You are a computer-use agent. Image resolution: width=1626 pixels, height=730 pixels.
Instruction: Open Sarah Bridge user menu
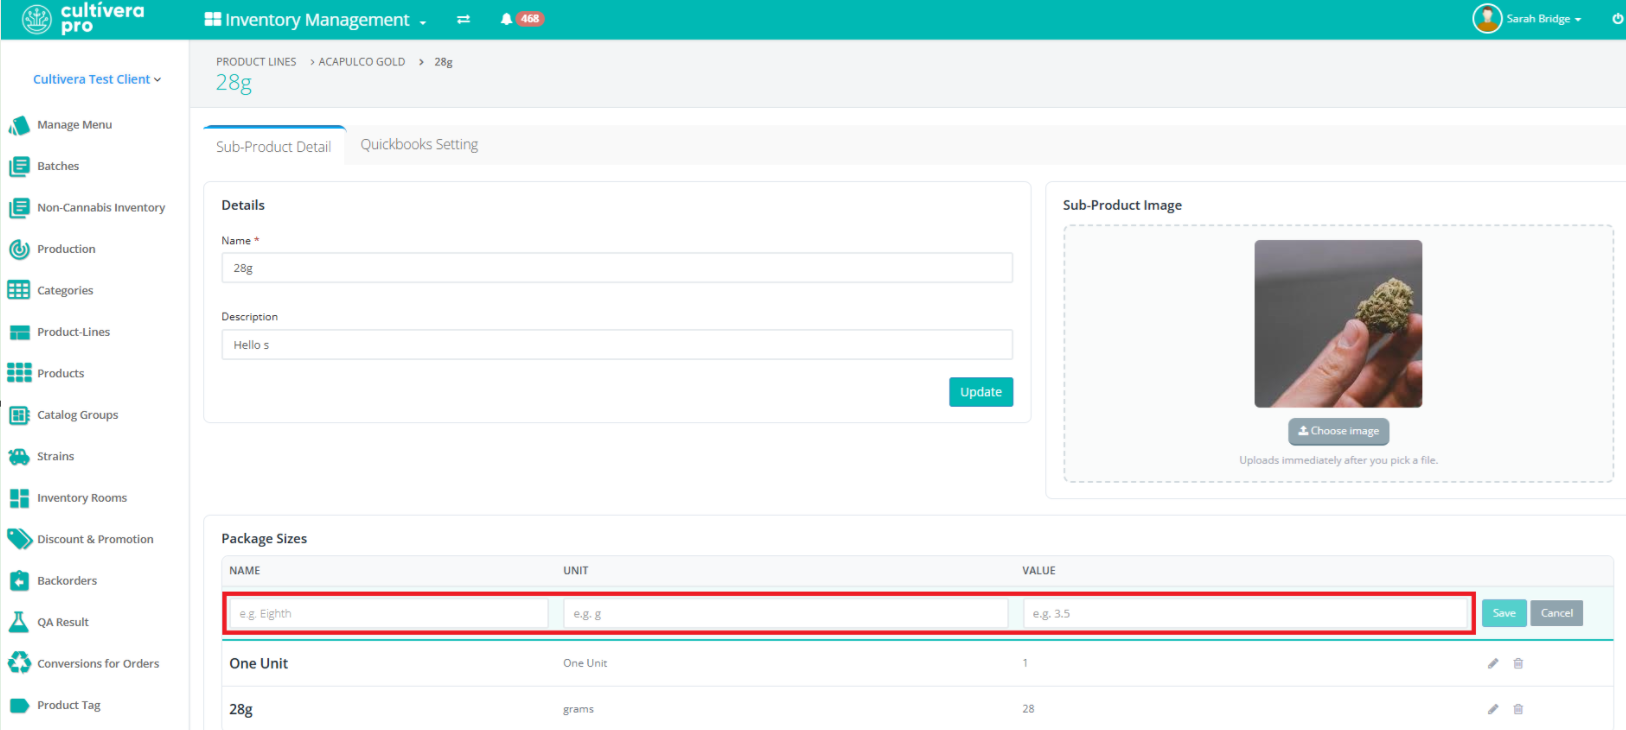1544,19
